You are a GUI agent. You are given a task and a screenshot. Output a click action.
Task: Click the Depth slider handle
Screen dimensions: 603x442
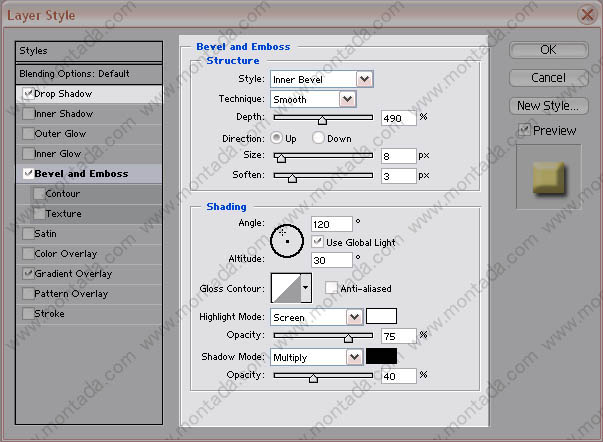[322, 120]
